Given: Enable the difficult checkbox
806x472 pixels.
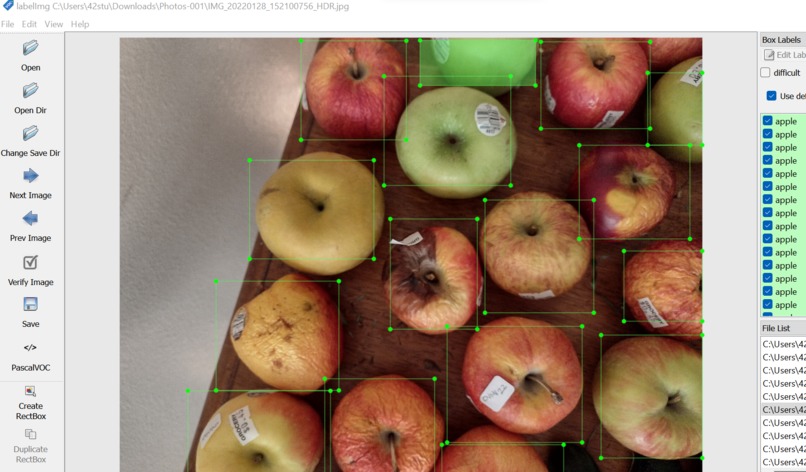Looking at the screenshot, I should click(765, 72).
